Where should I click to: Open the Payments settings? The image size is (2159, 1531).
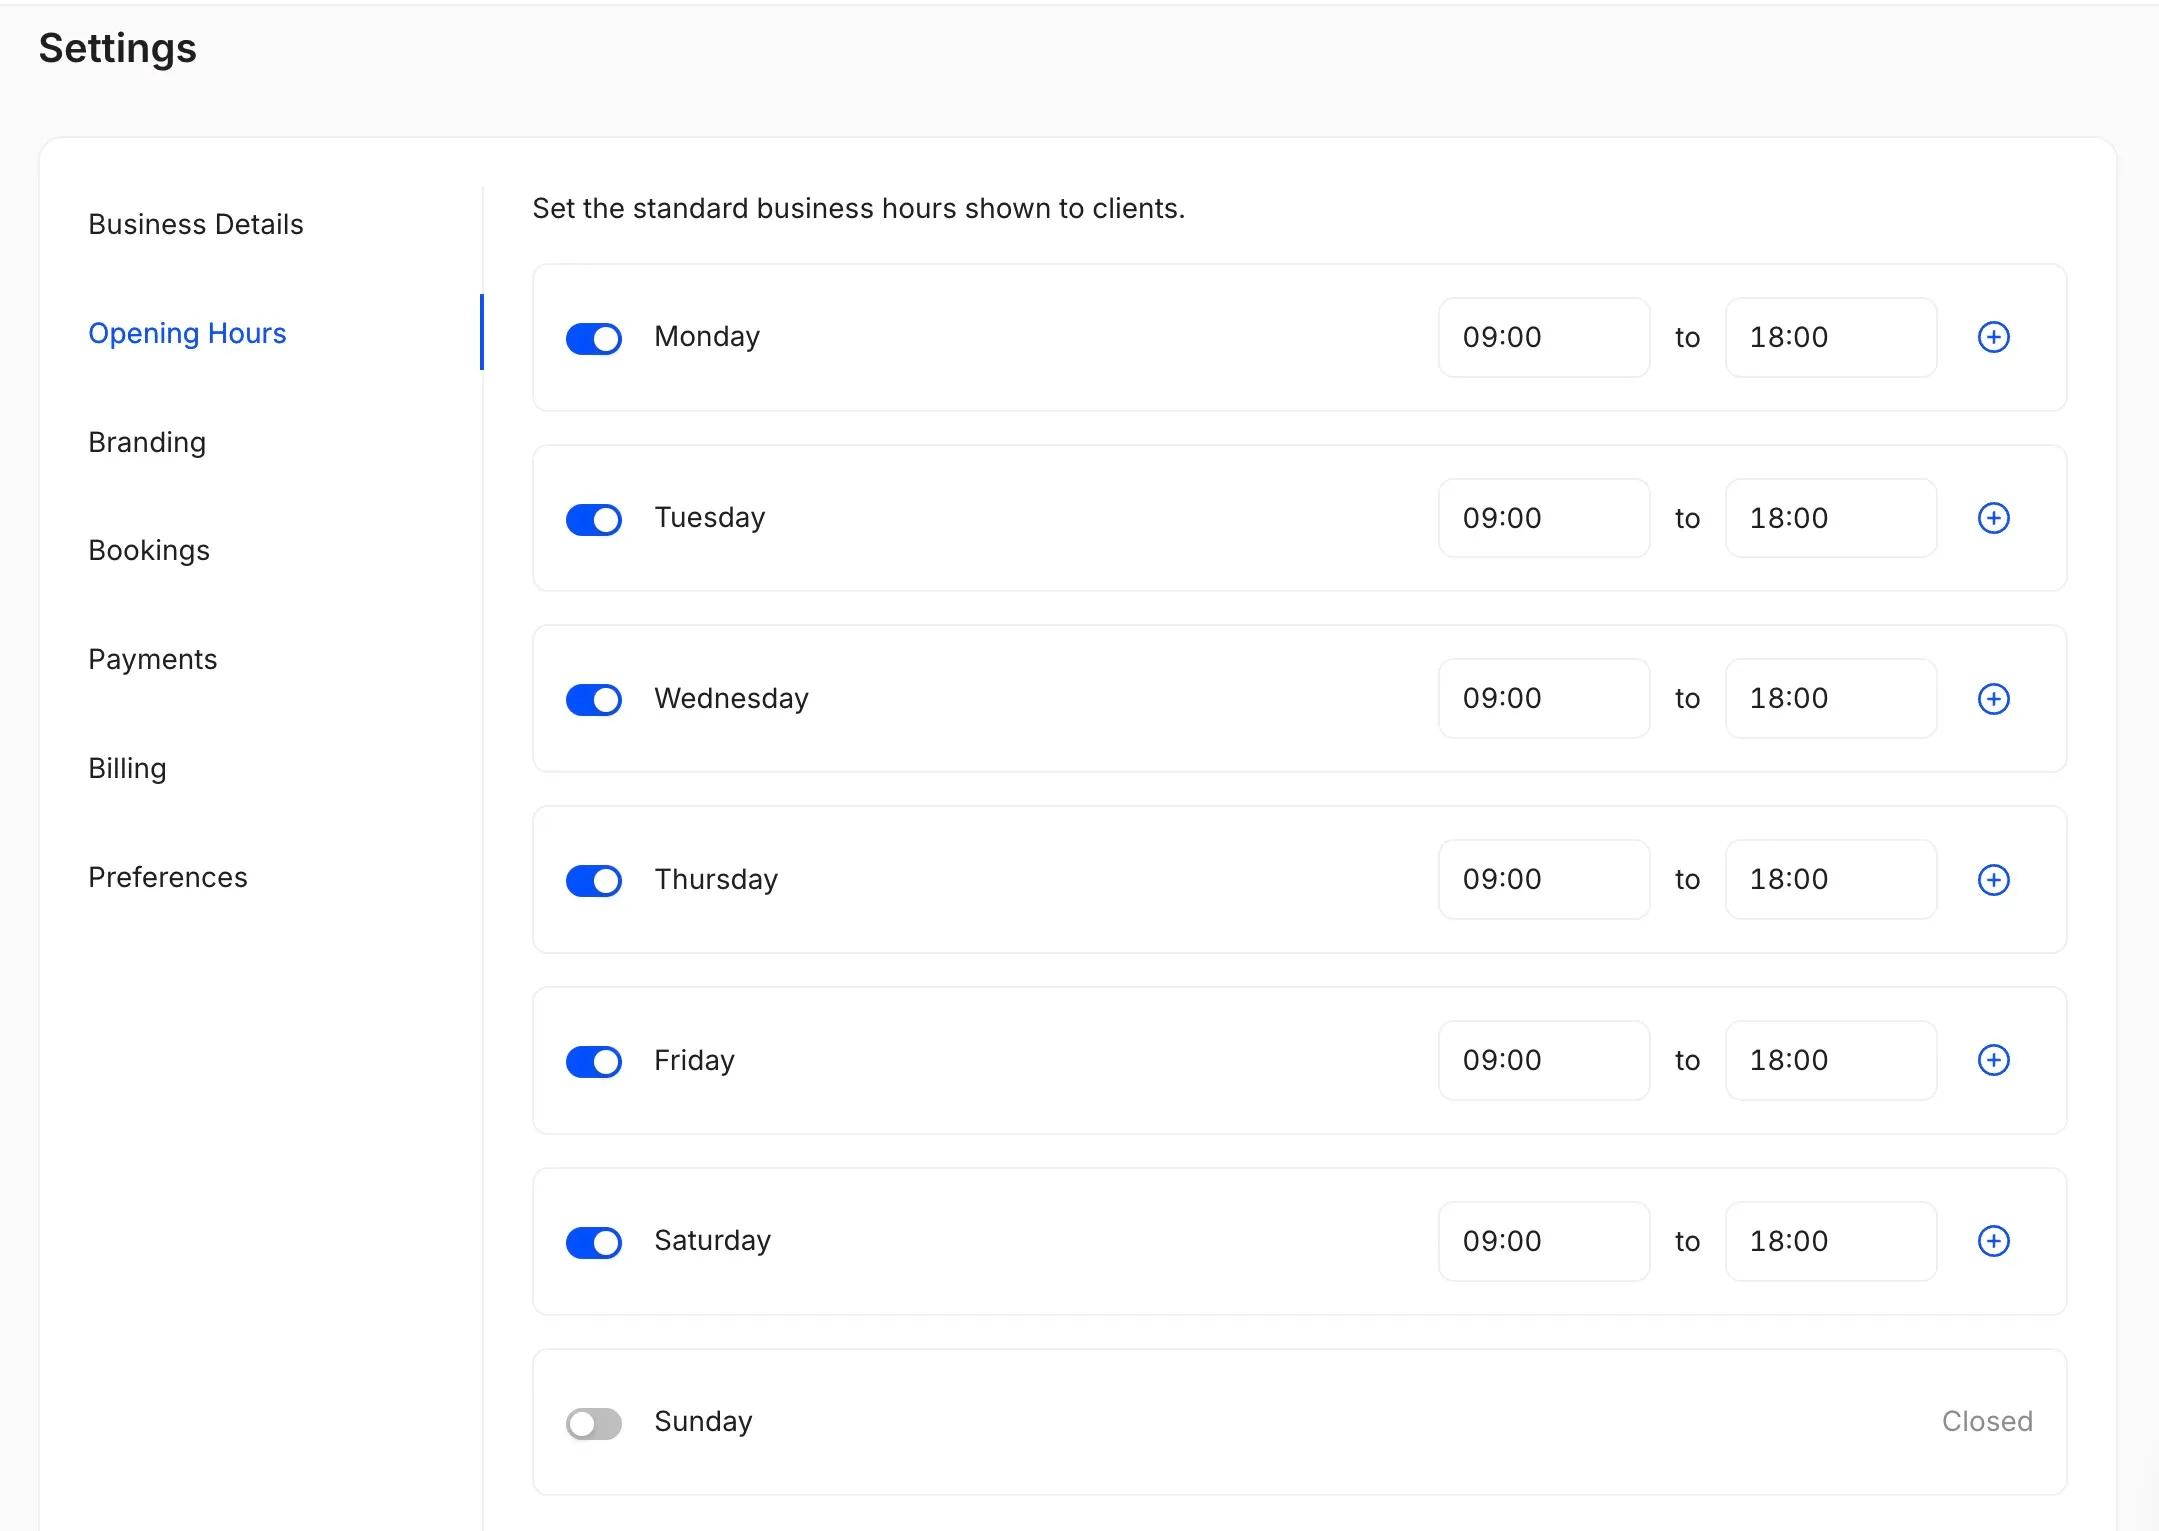pyautogui.click(x=152, y=659)
